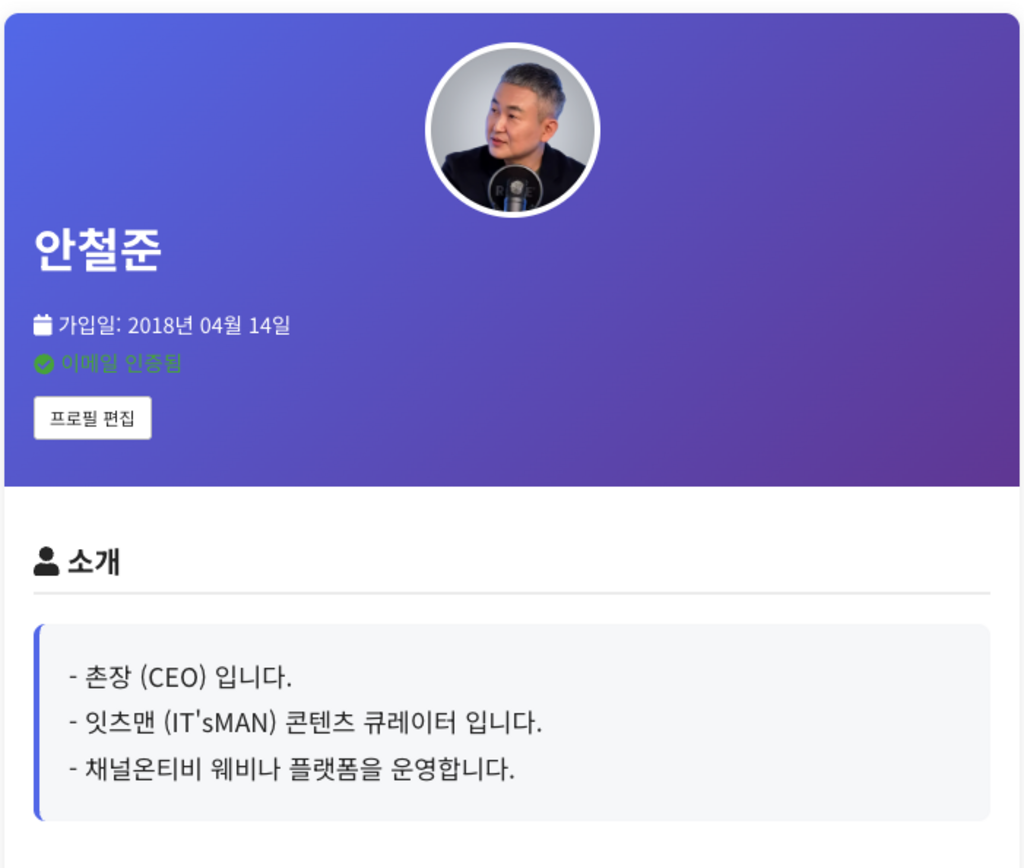Click the person icon next to 소개
Screen dimensions: 1024x868
(x=46, y=562)
